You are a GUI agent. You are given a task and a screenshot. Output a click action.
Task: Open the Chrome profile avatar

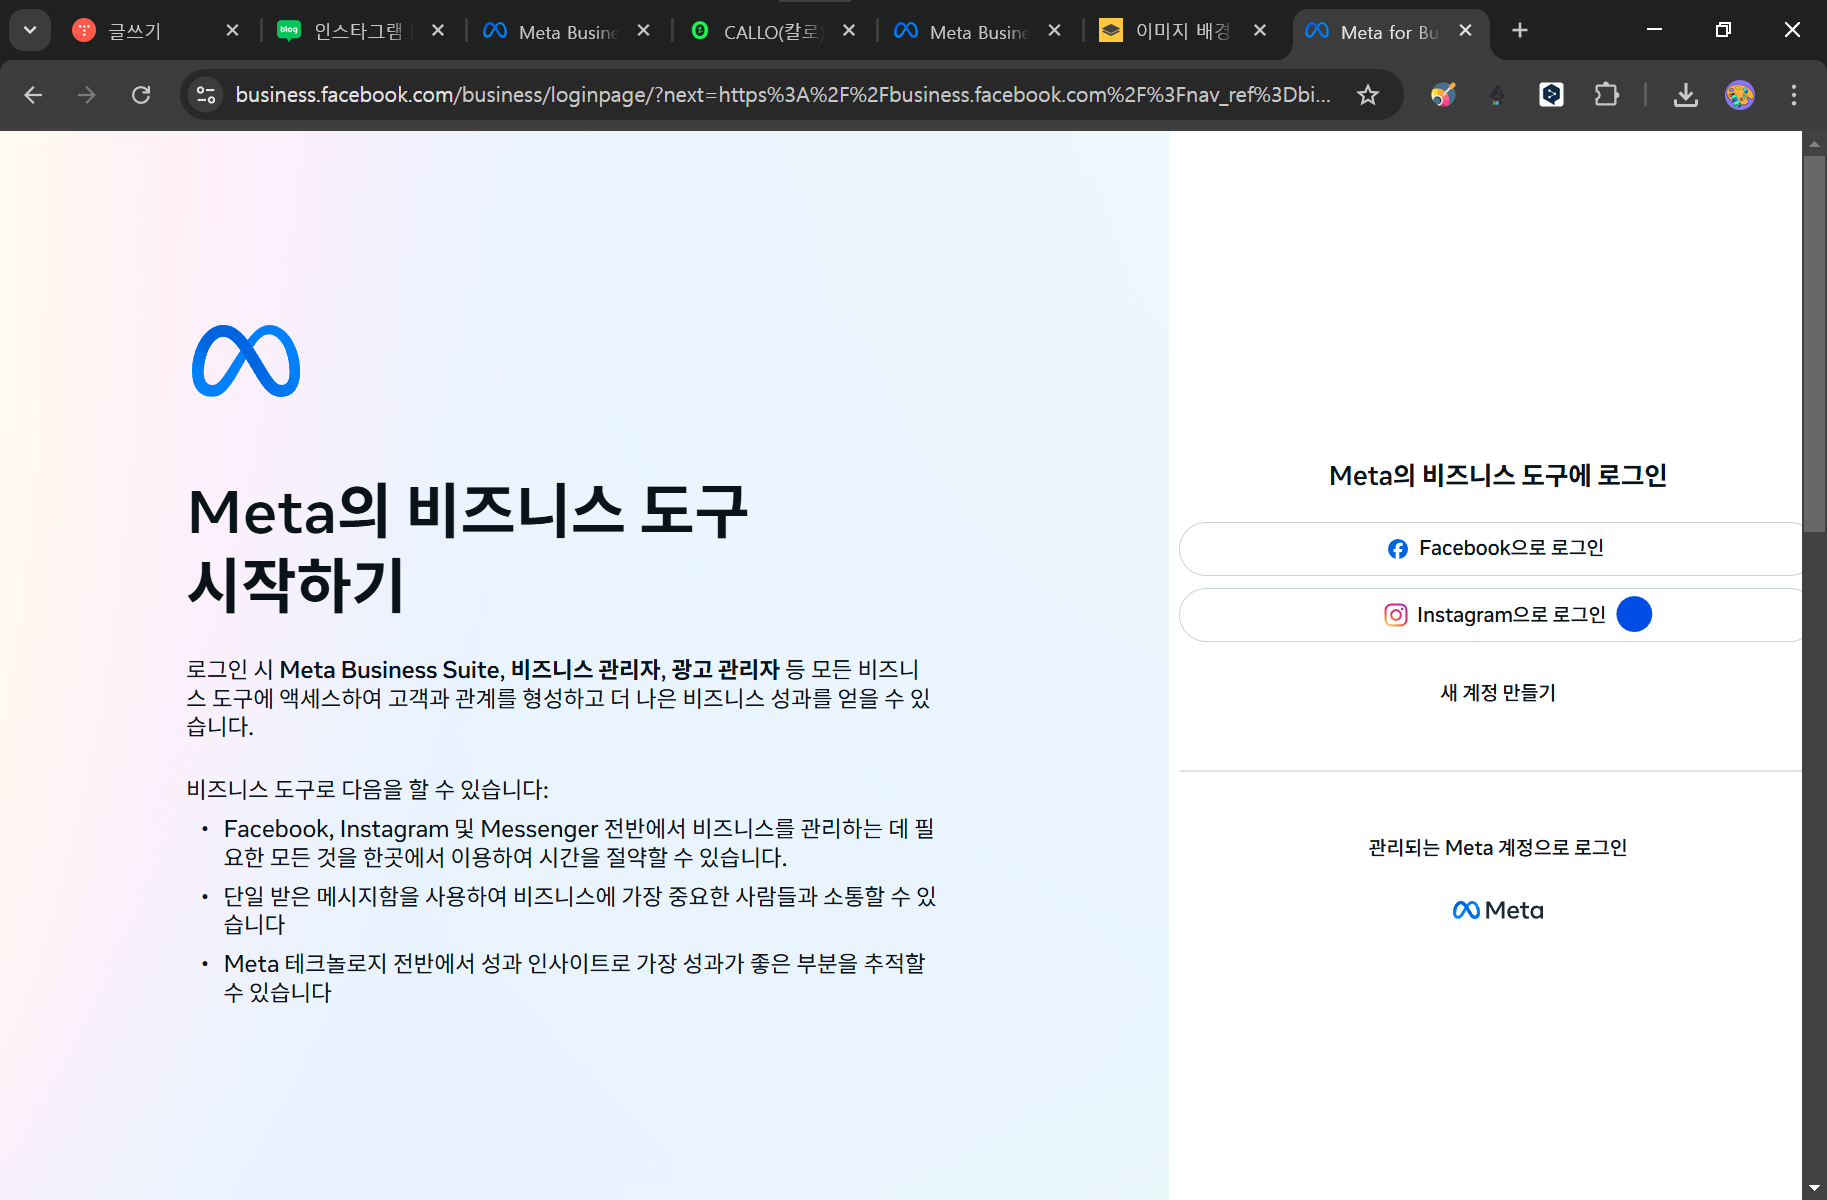pyautogui.click(x=1740, y=95)
